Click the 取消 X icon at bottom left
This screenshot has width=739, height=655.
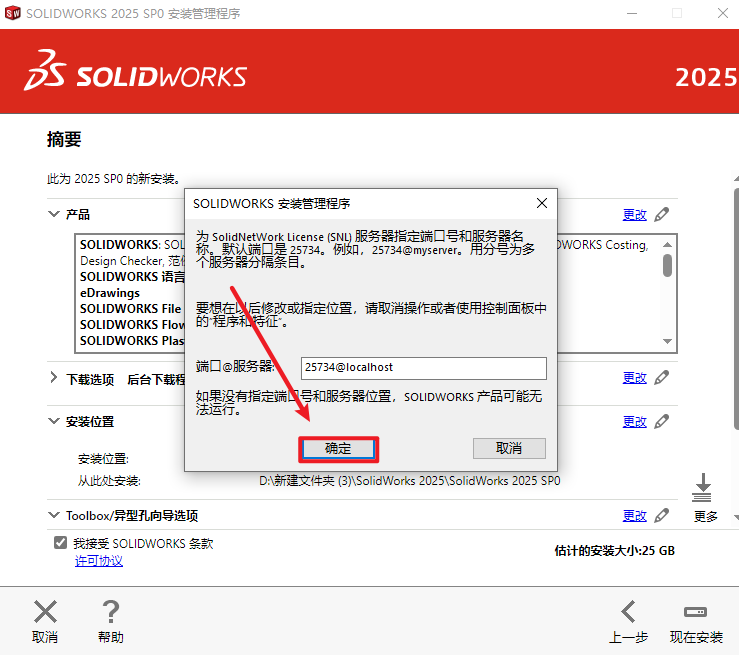pos(45,612)
